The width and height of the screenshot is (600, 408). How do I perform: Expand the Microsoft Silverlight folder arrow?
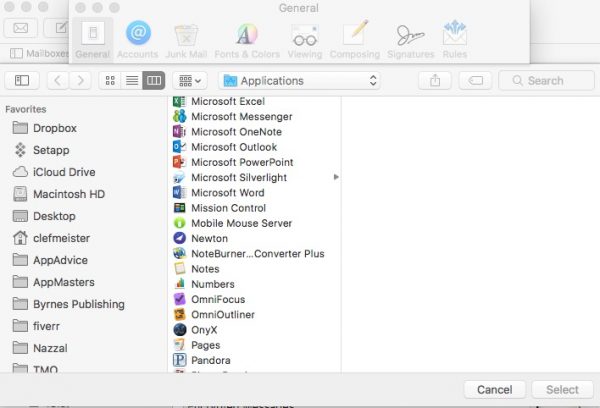[336, 177]
